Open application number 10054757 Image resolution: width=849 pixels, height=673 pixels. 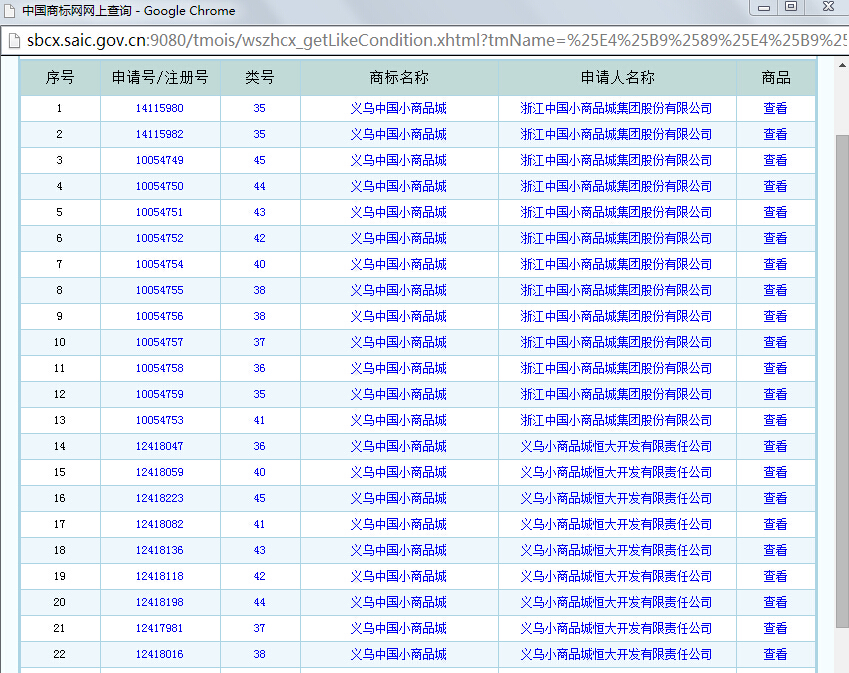[160, 342]
